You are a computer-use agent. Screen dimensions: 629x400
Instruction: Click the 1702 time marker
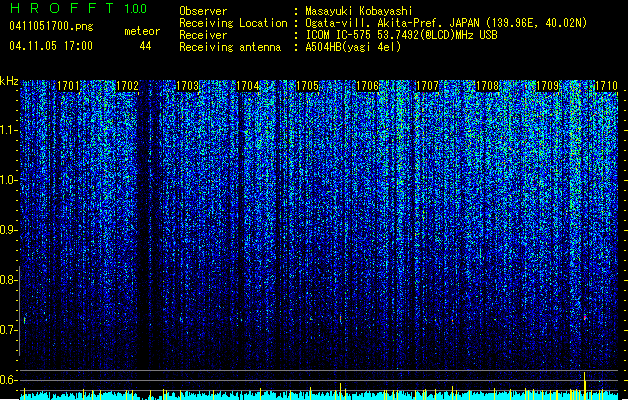click(128, 86)
